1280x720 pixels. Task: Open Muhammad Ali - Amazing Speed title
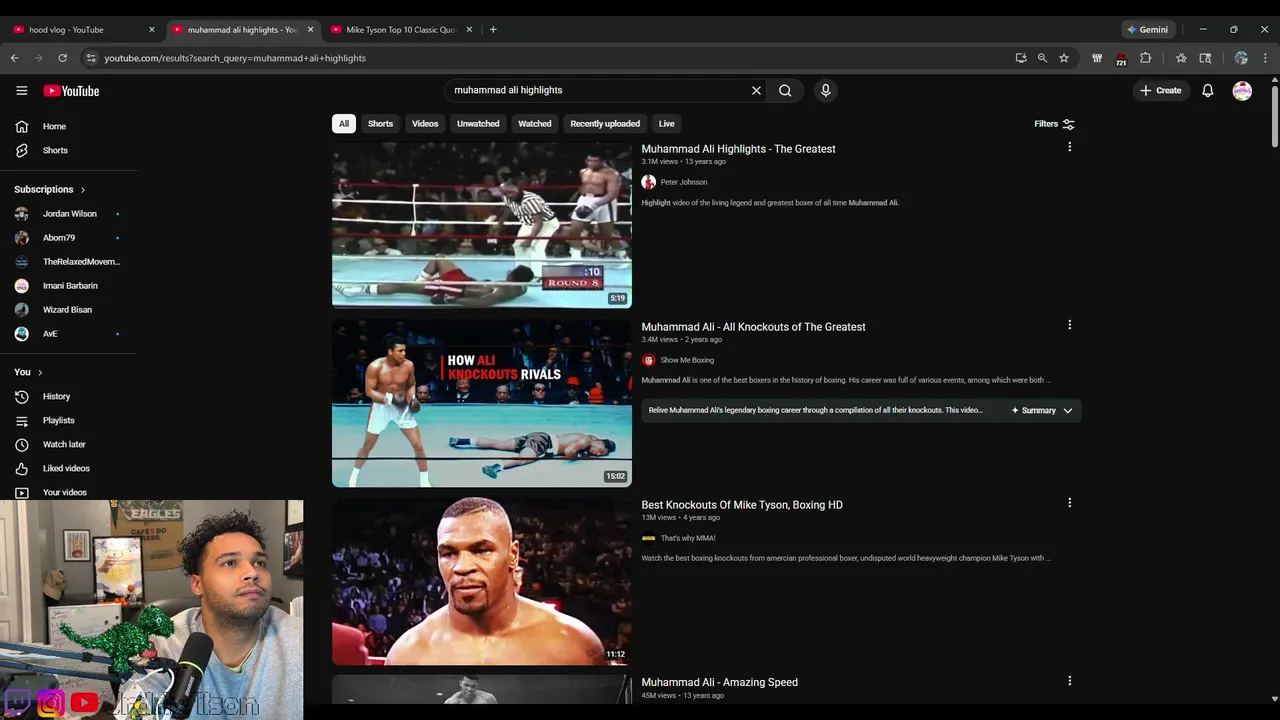tap(719, 682)
